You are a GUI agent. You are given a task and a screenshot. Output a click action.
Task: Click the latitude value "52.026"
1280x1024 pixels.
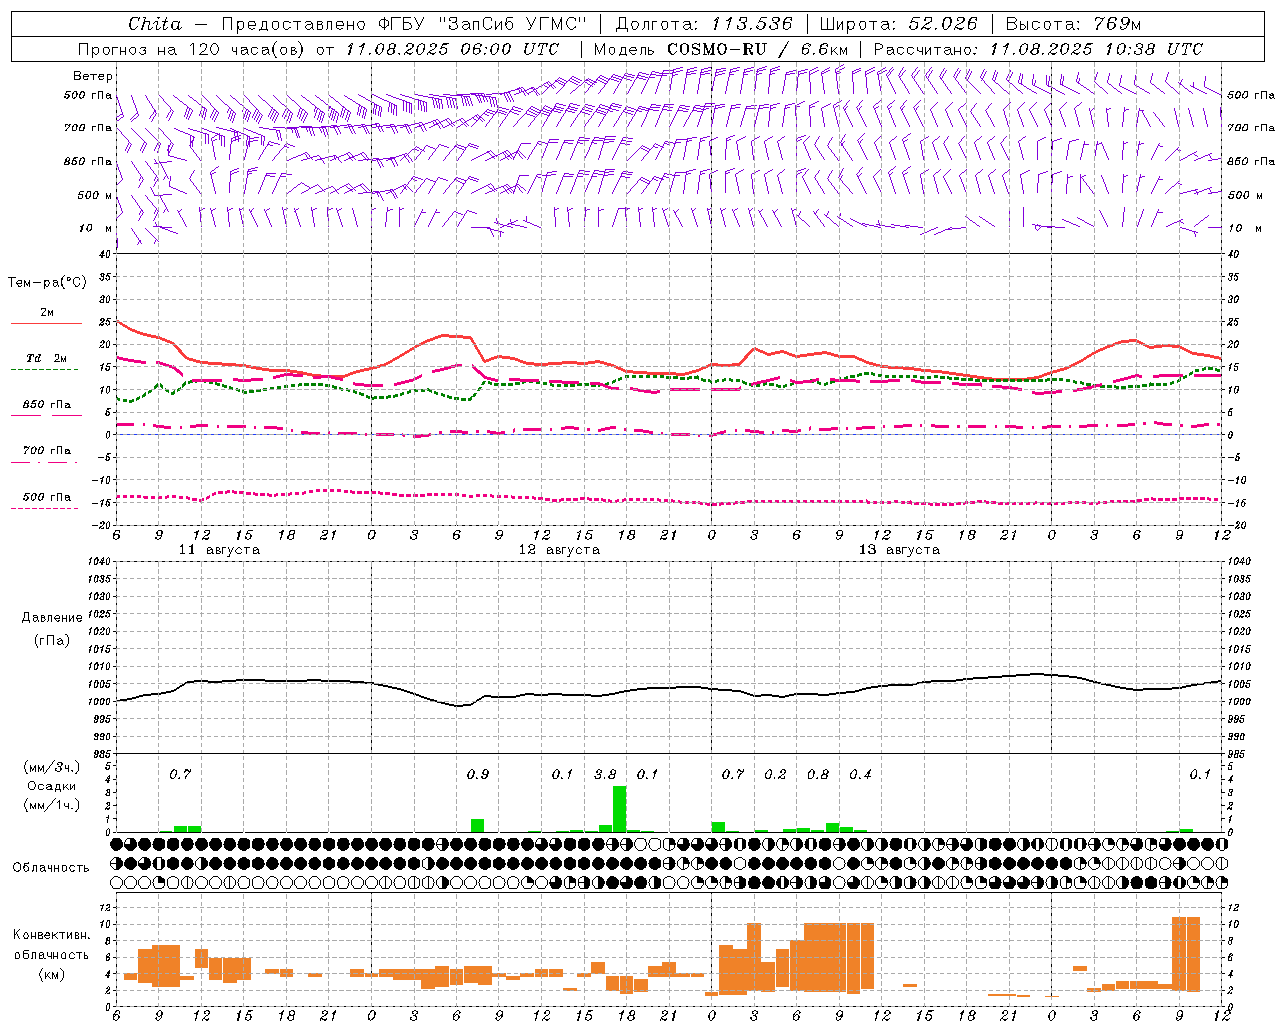(x=942, y=24)
